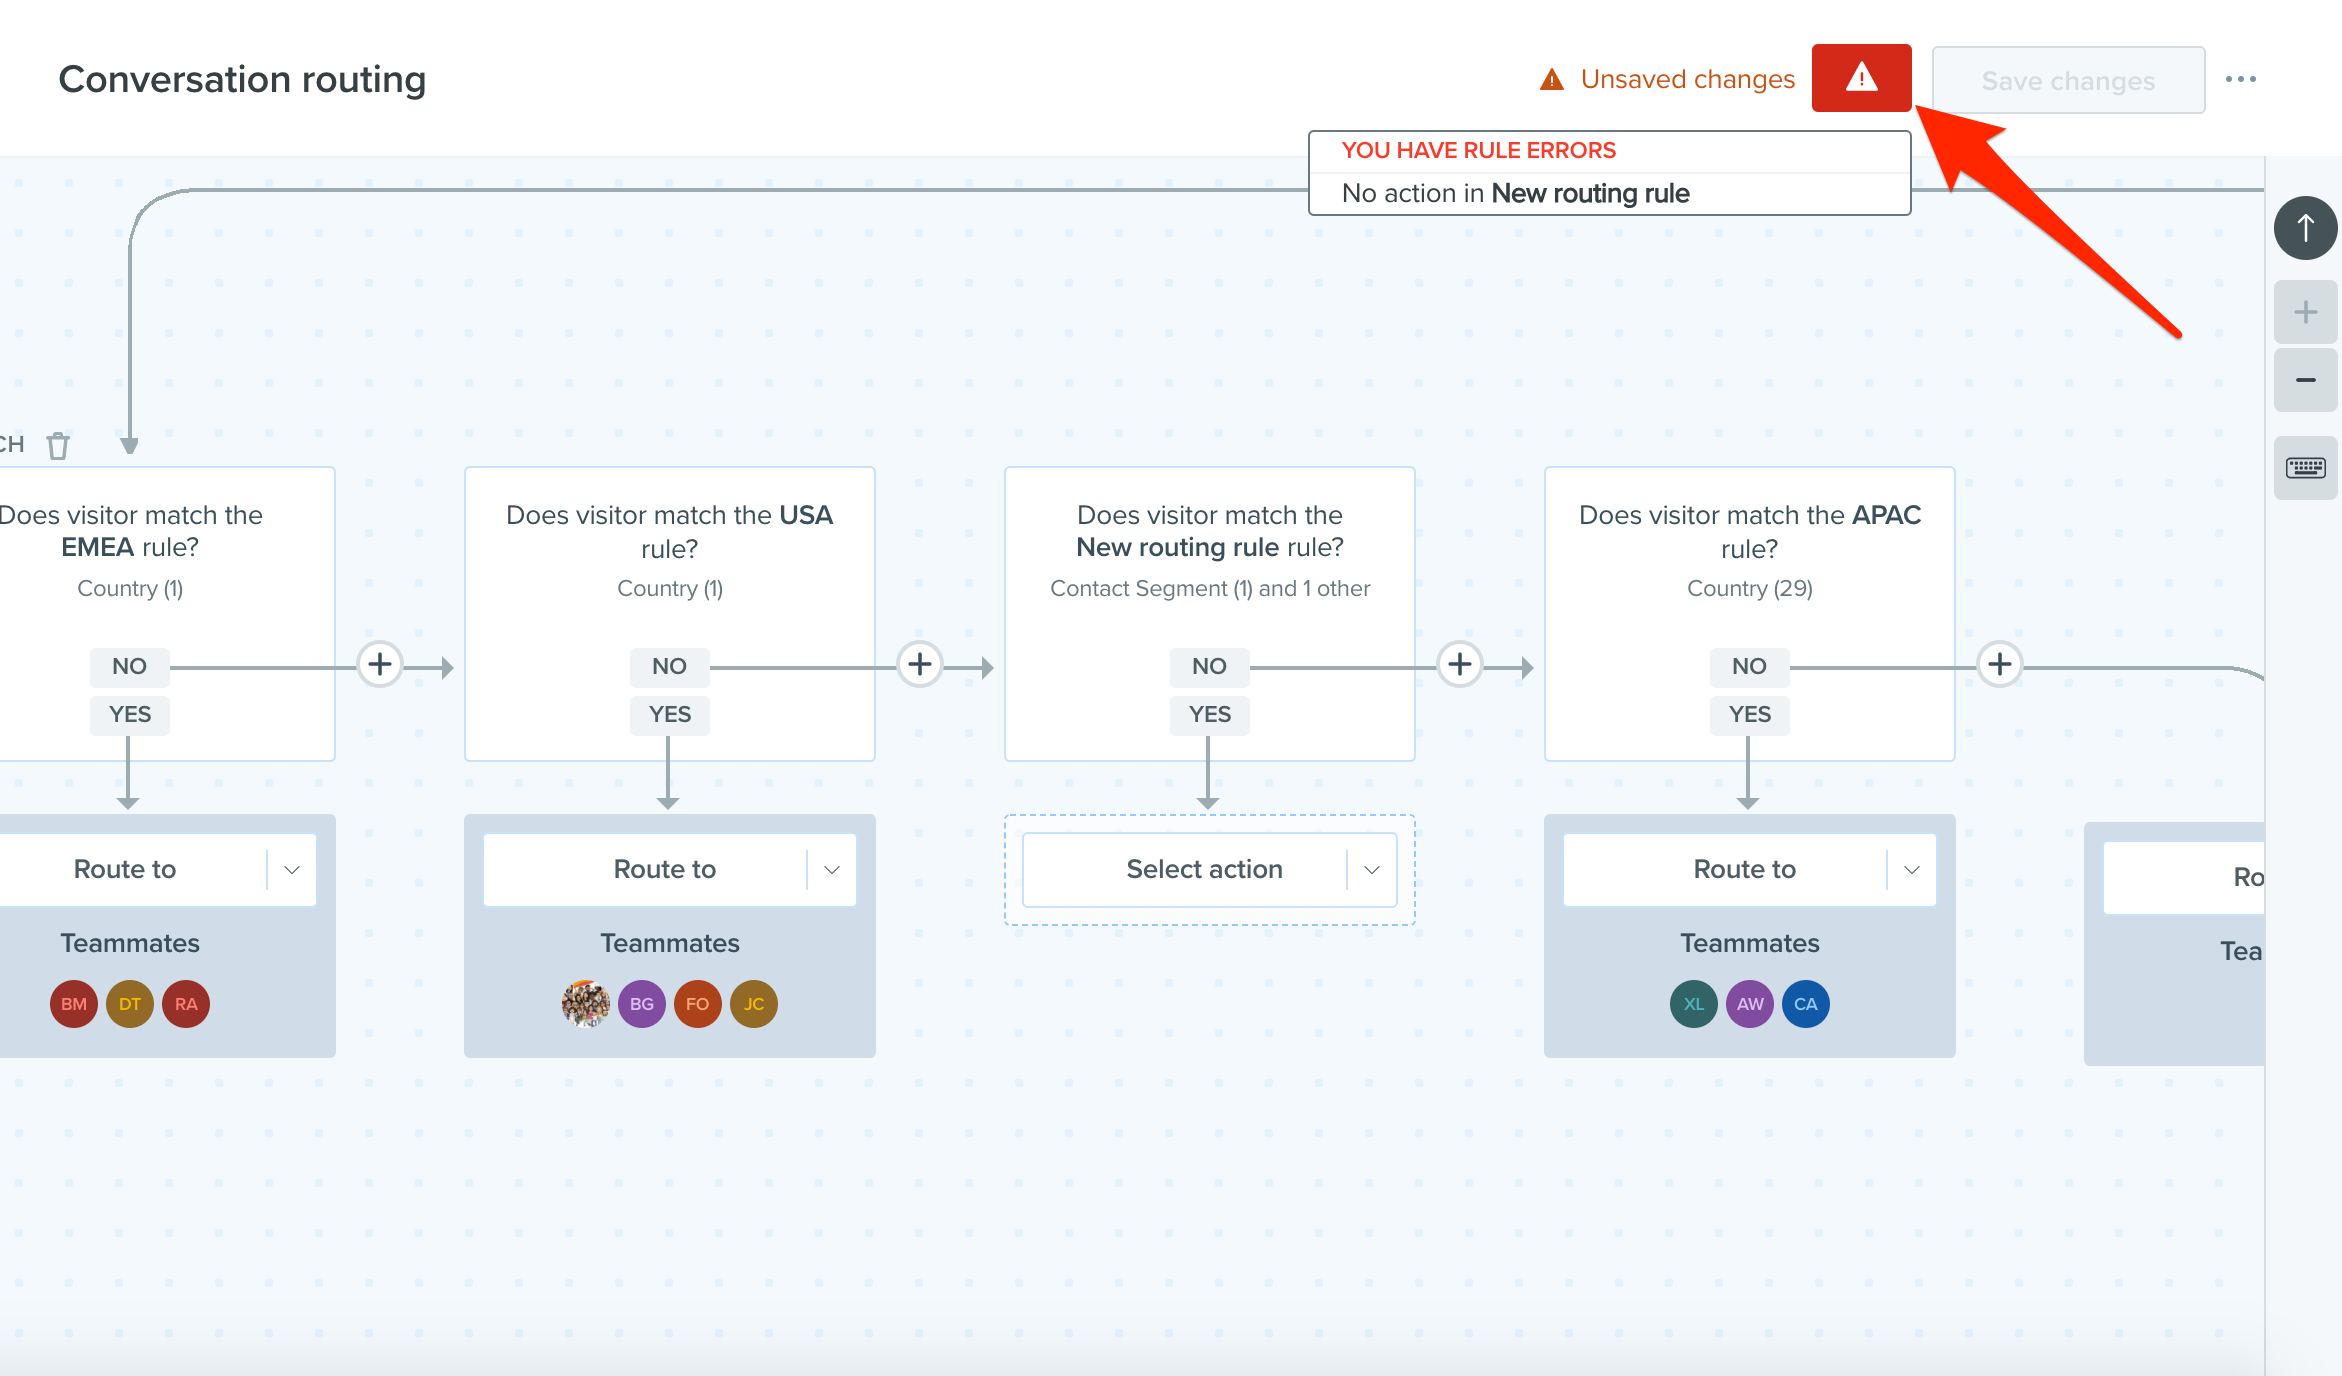Click NO label in the APAC rule
Screen dimensions: 2342x1376
pos(1750,666)
